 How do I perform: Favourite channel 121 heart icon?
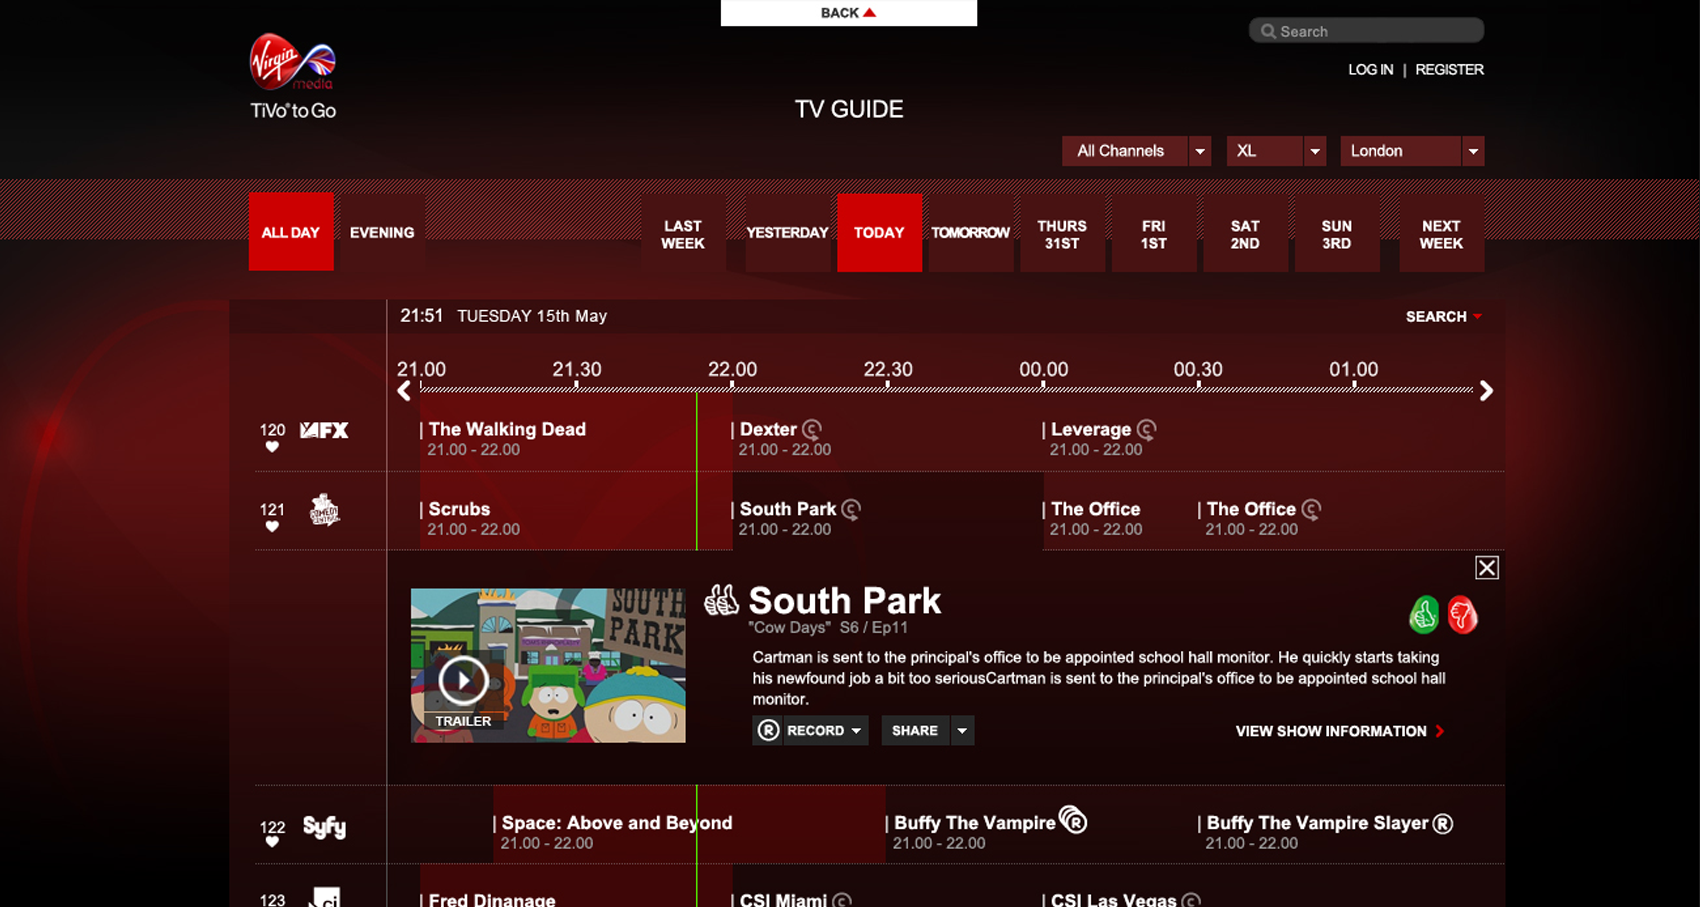[272, 527]
